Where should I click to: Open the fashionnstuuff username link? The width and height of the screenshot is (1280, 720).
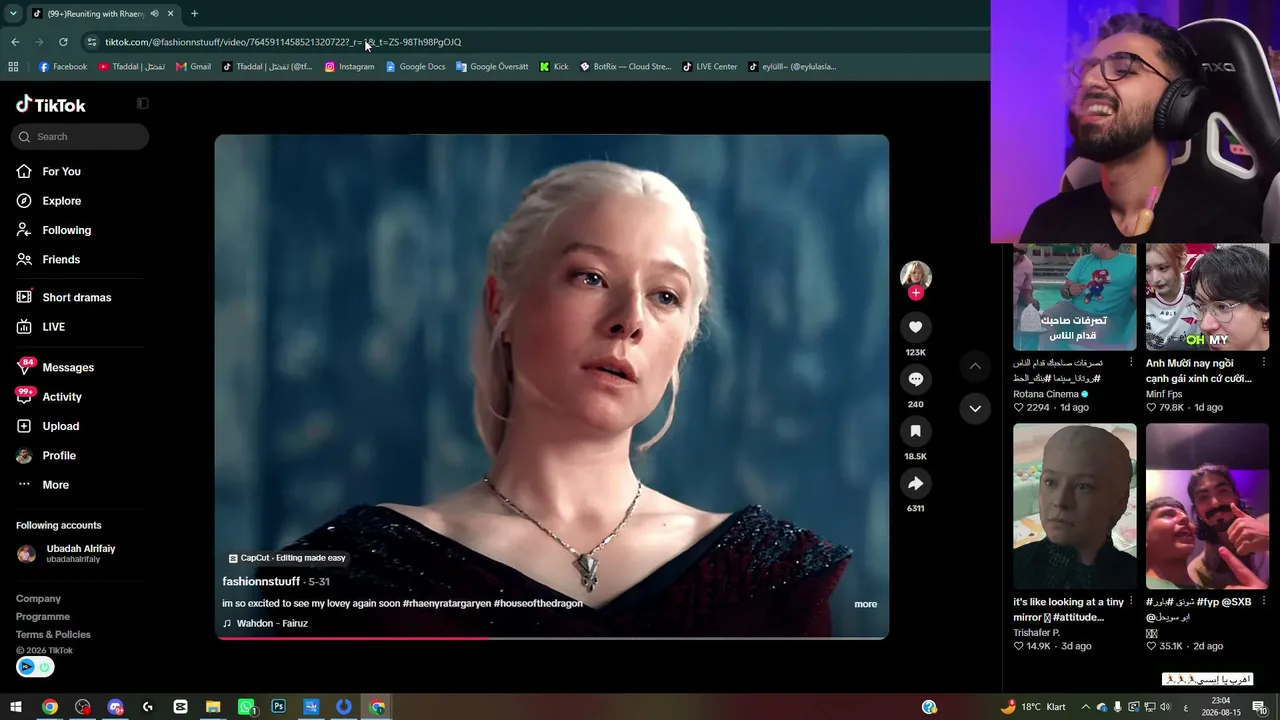(x=261, y=582)
